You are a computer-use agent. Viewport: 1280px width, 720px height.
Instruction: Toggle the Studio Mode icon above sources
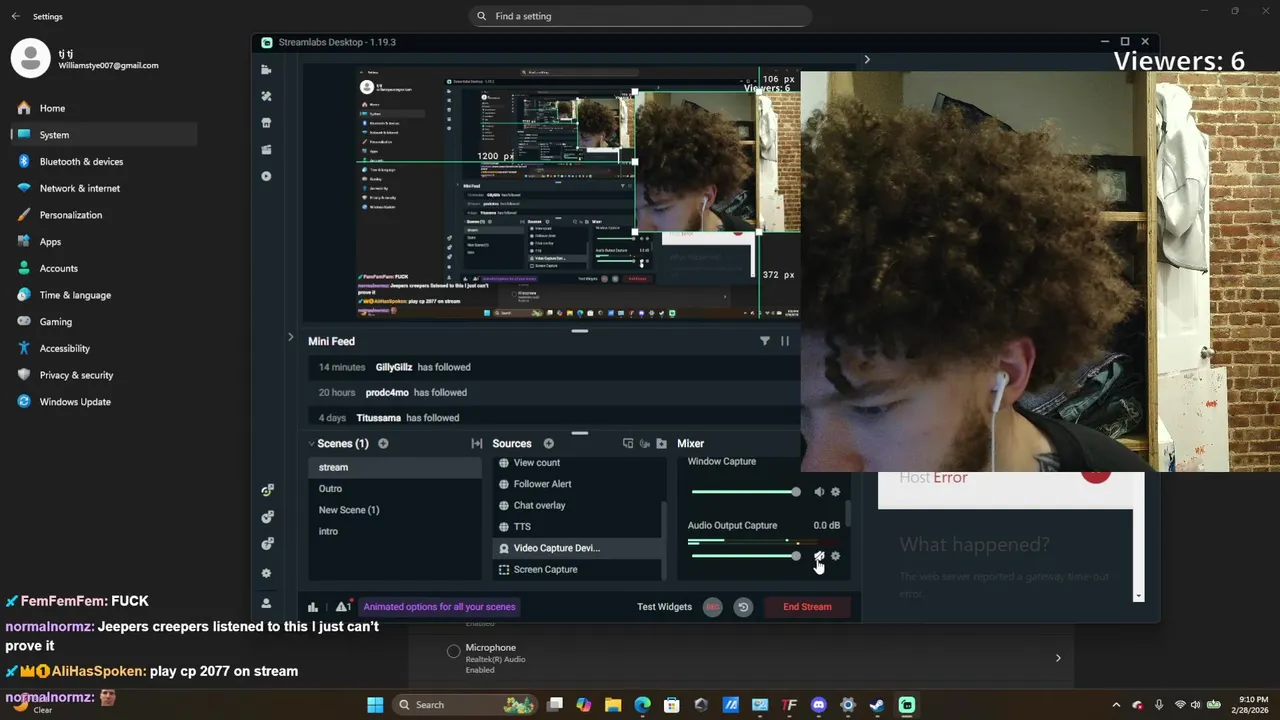pyautogui.click(x=628, y=443)
